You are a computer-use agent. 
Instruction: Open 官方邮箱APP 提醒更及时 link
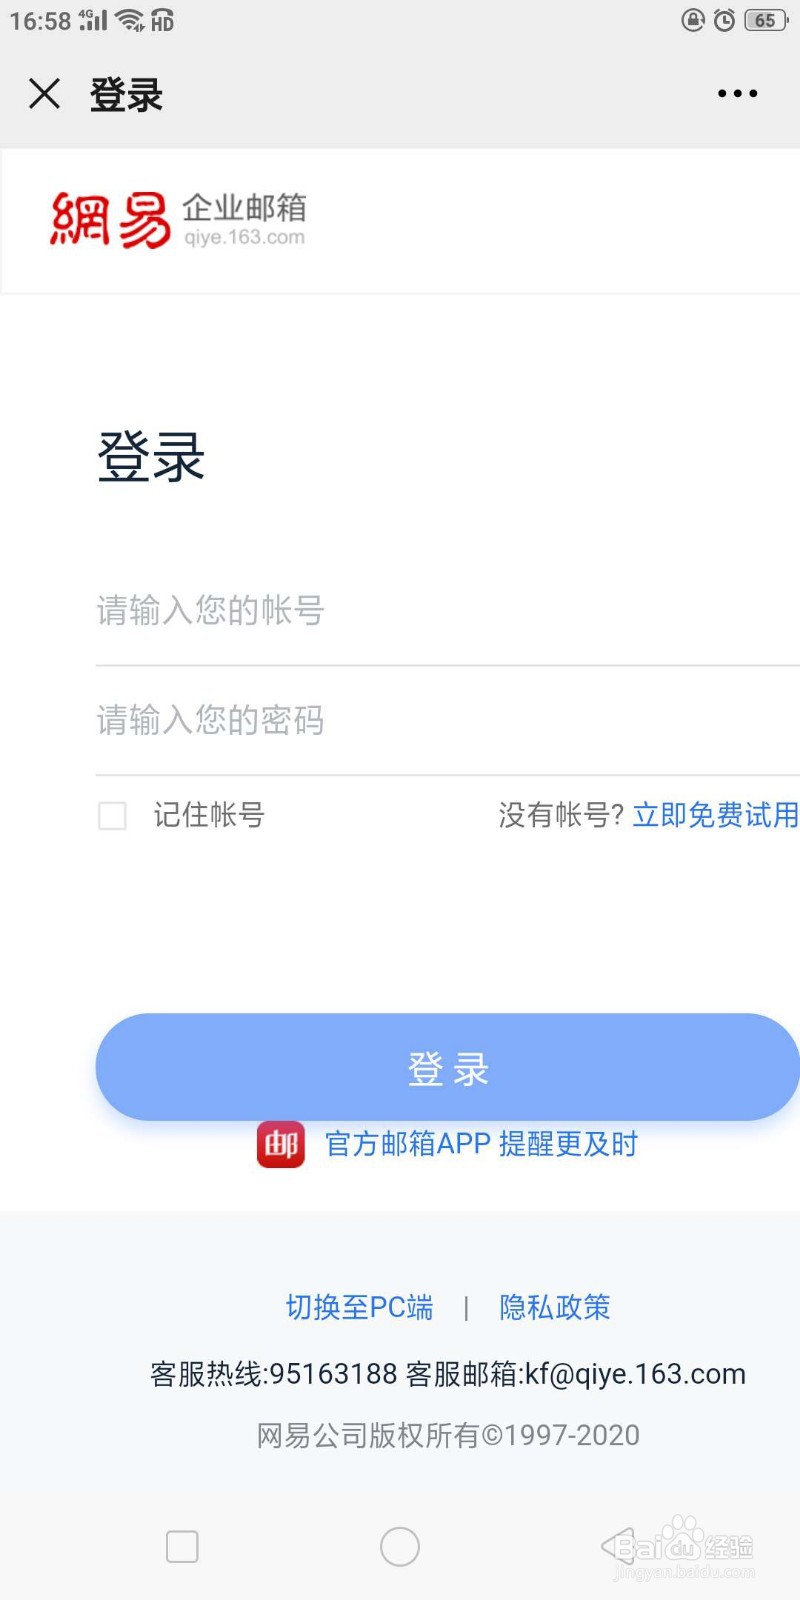(481, 1144)
